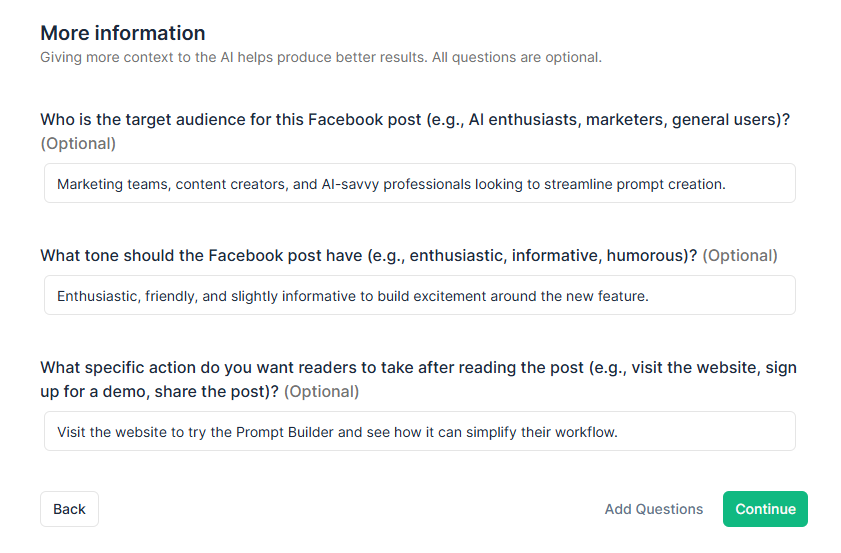Click the (Optional) tag after 'share the post)?'
This screenshot has width=841, height=553.
321,392
